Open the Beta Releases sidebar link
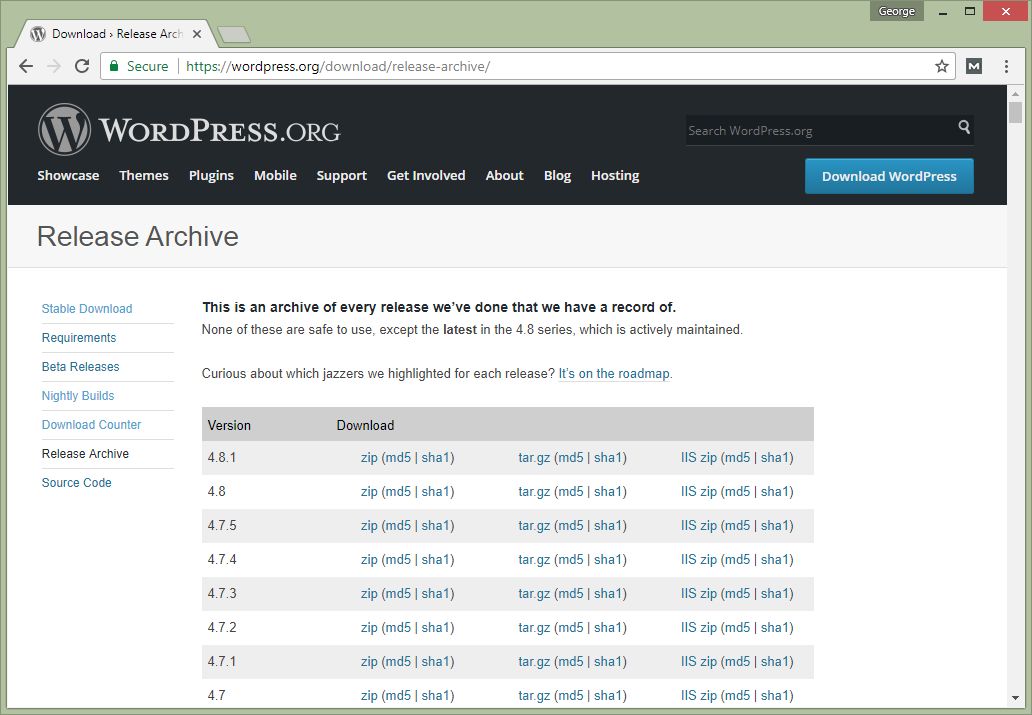This screenshot has height=715, width=1032. tap(80, 367)
